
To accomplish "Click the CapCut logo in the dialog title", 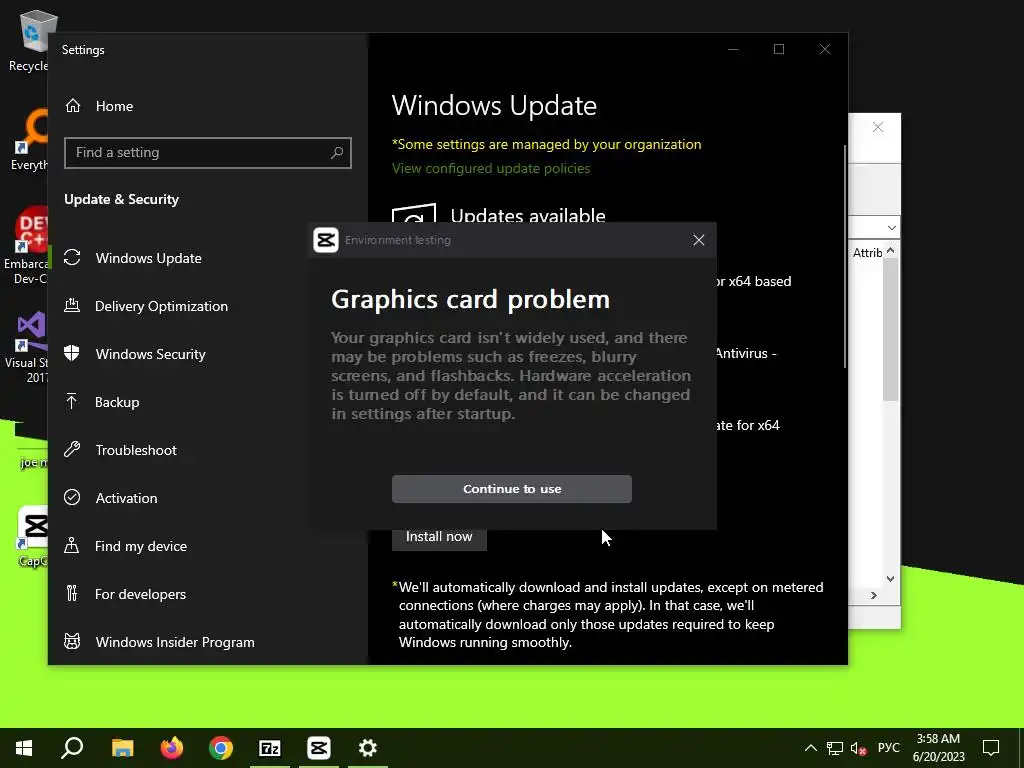I will coord(325,240).
